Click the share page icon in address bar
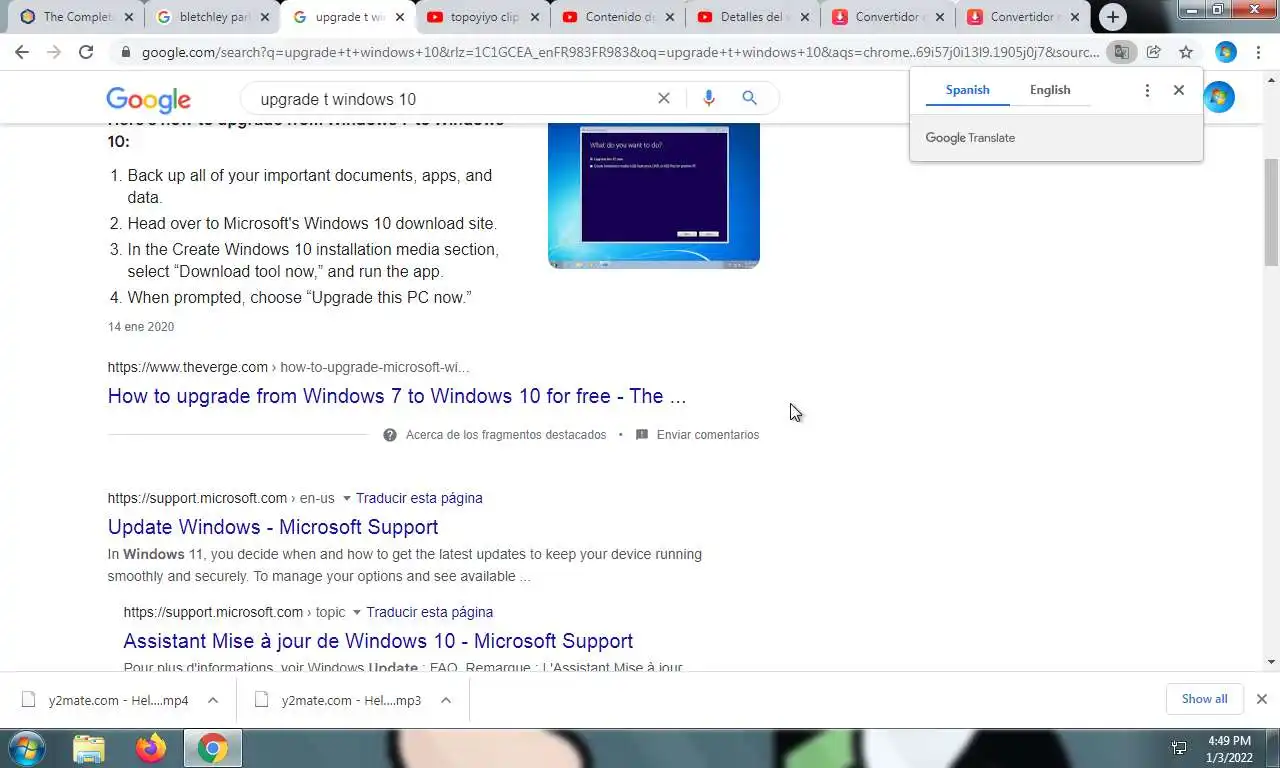 [x=1154, y=52]
